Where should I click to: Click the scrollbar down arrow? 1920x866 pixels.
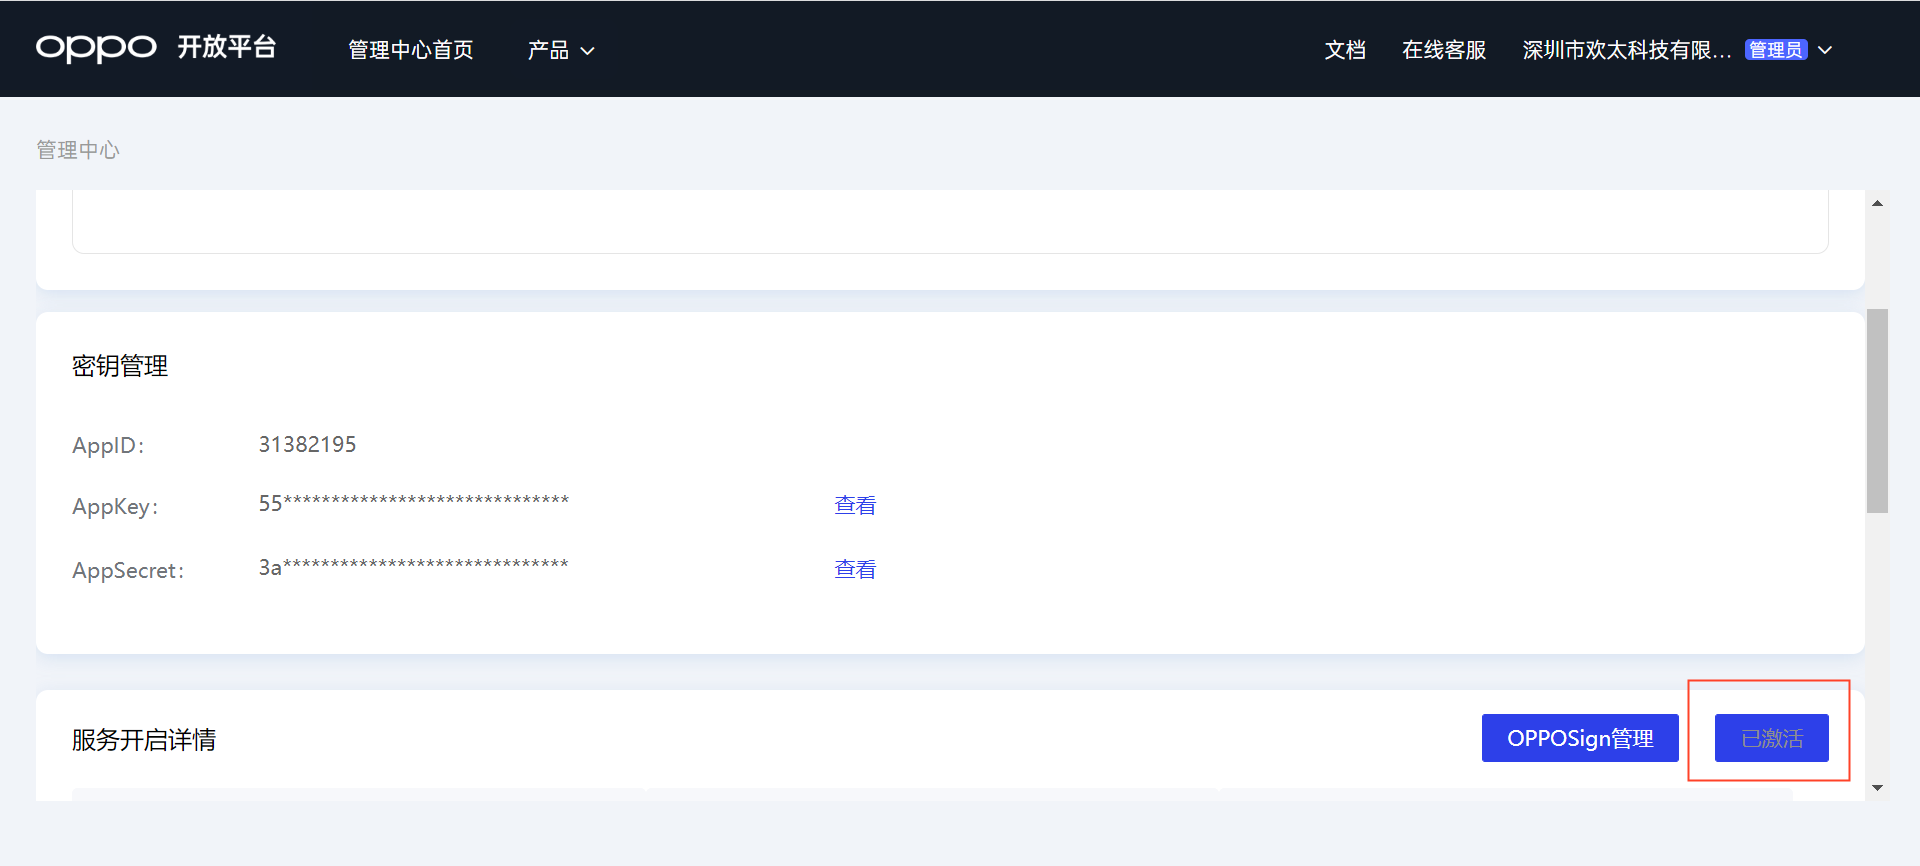point(1877,788)
